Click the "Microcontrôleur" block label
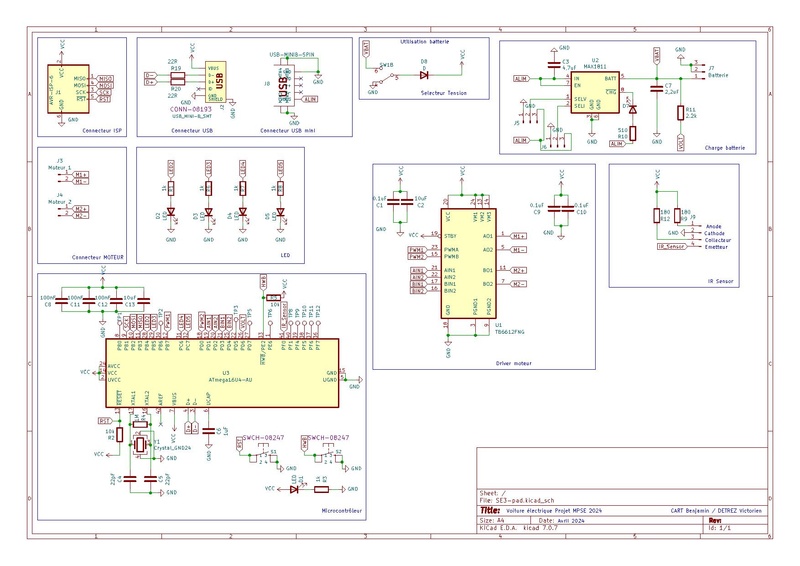Viewport: 800px width, 566px height. click(342, 510)
